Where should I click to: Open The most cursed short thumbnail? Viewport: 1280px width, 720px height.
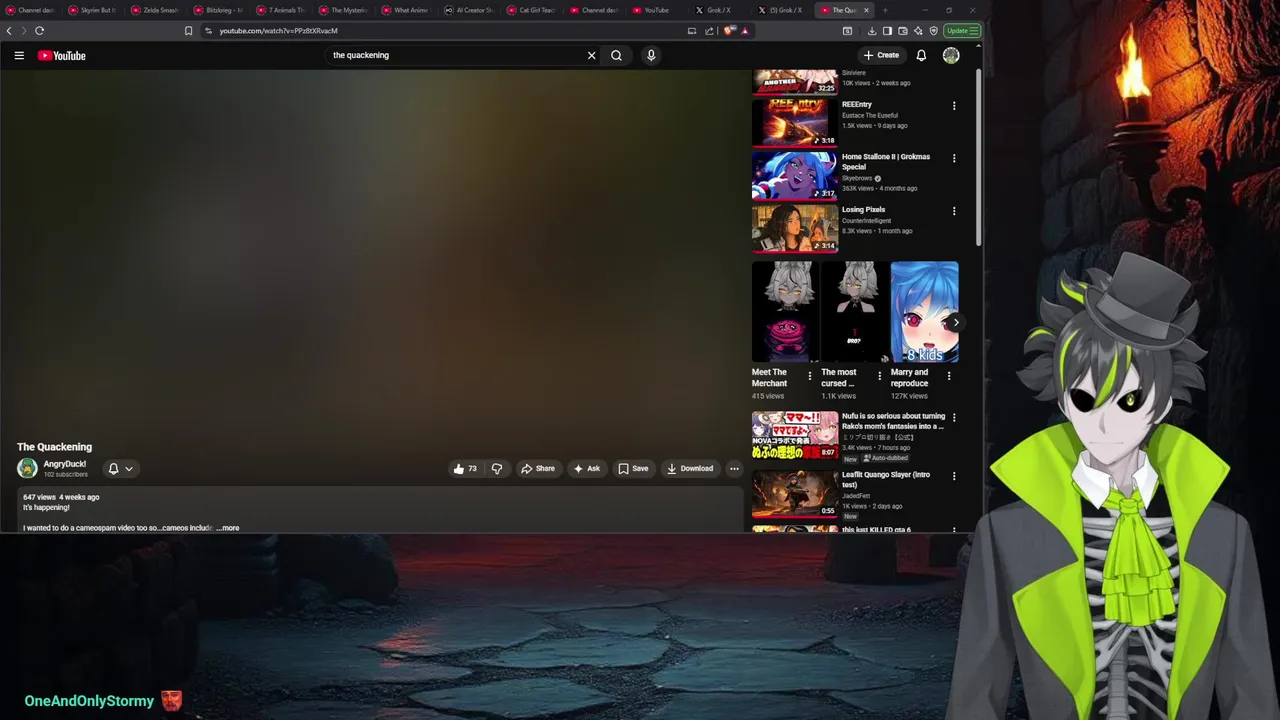tap(855, 312)
